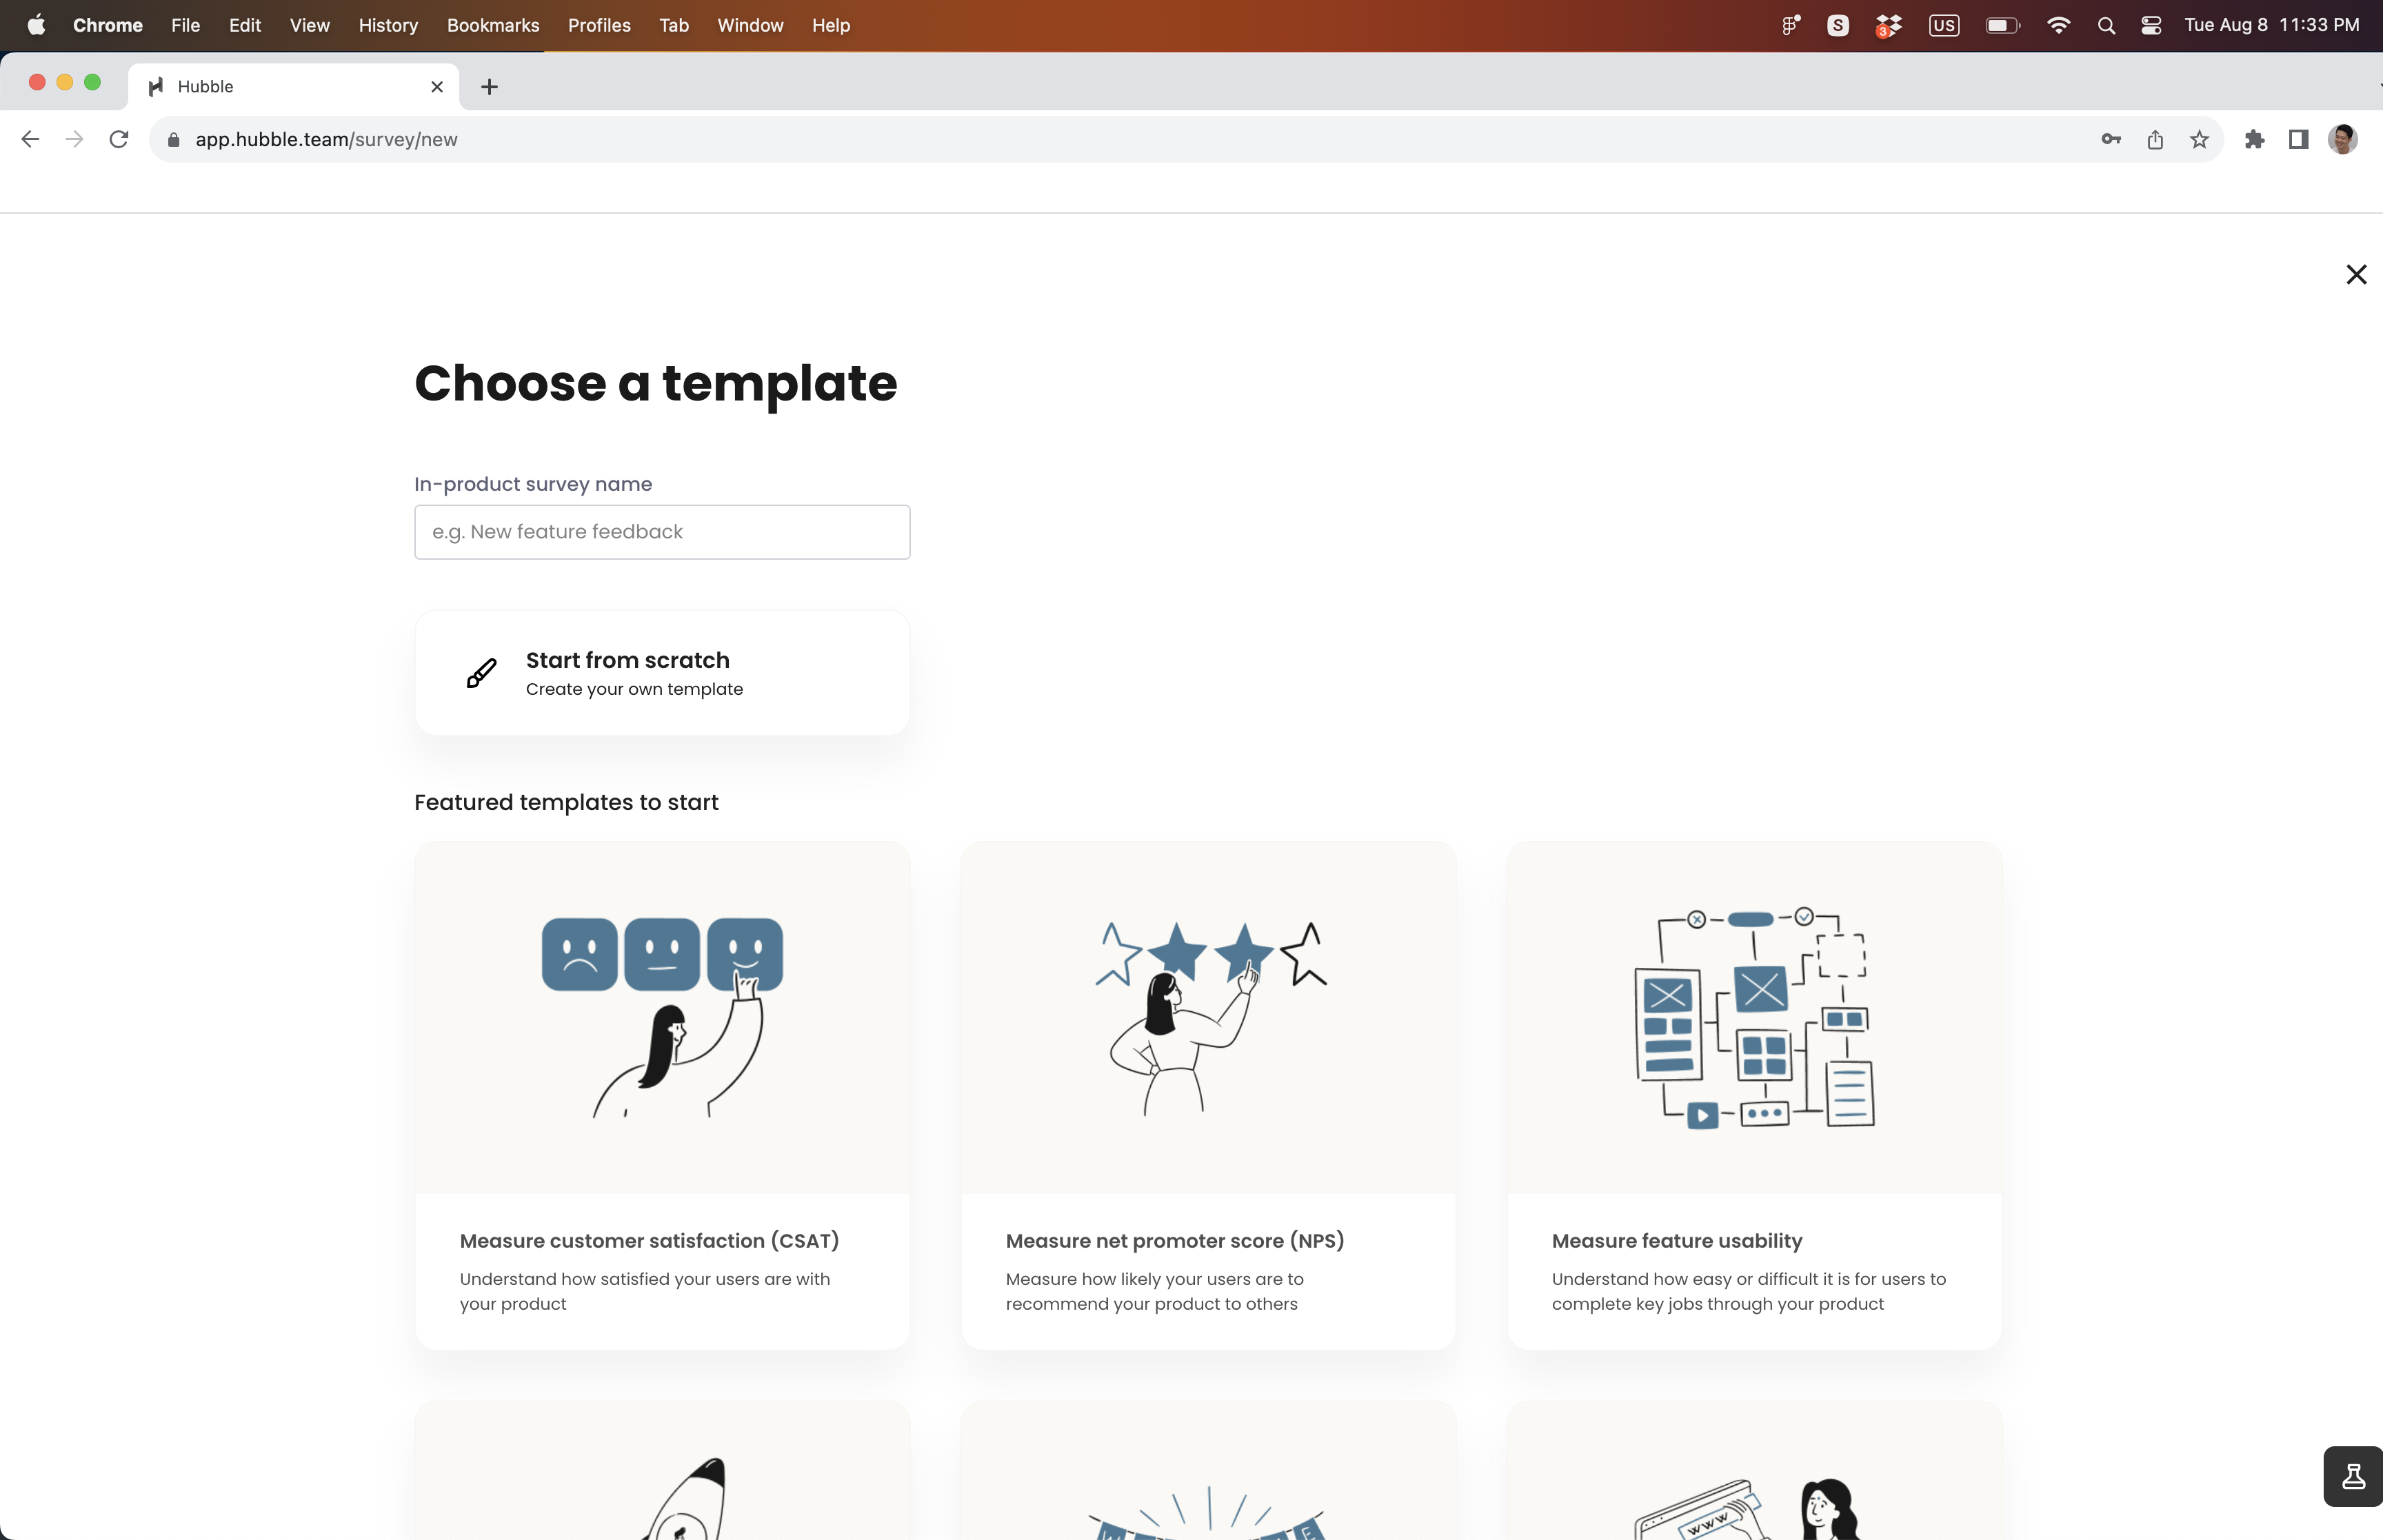Open the Edit menu

click(x=245, y=25)
